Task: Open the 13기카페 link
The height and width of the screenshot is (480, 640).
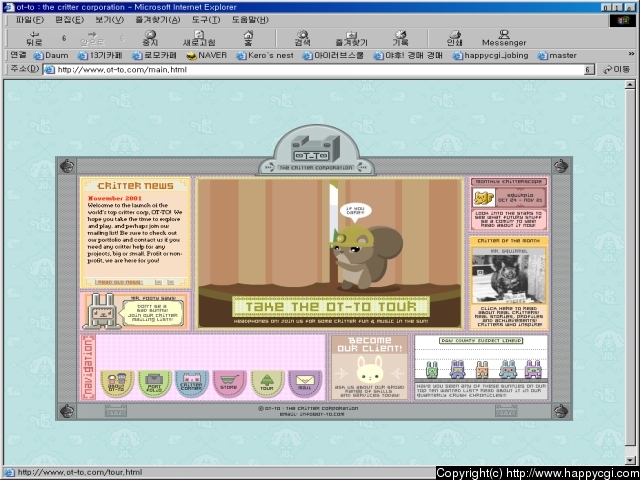Action: (100, 55)
